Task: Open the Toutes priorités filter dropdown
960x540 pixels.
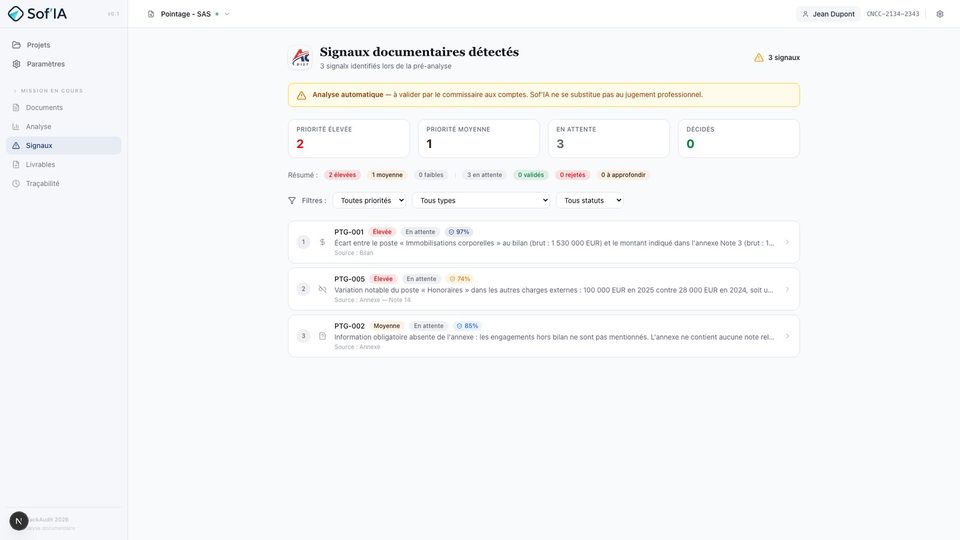Action: tap(369, 200)
